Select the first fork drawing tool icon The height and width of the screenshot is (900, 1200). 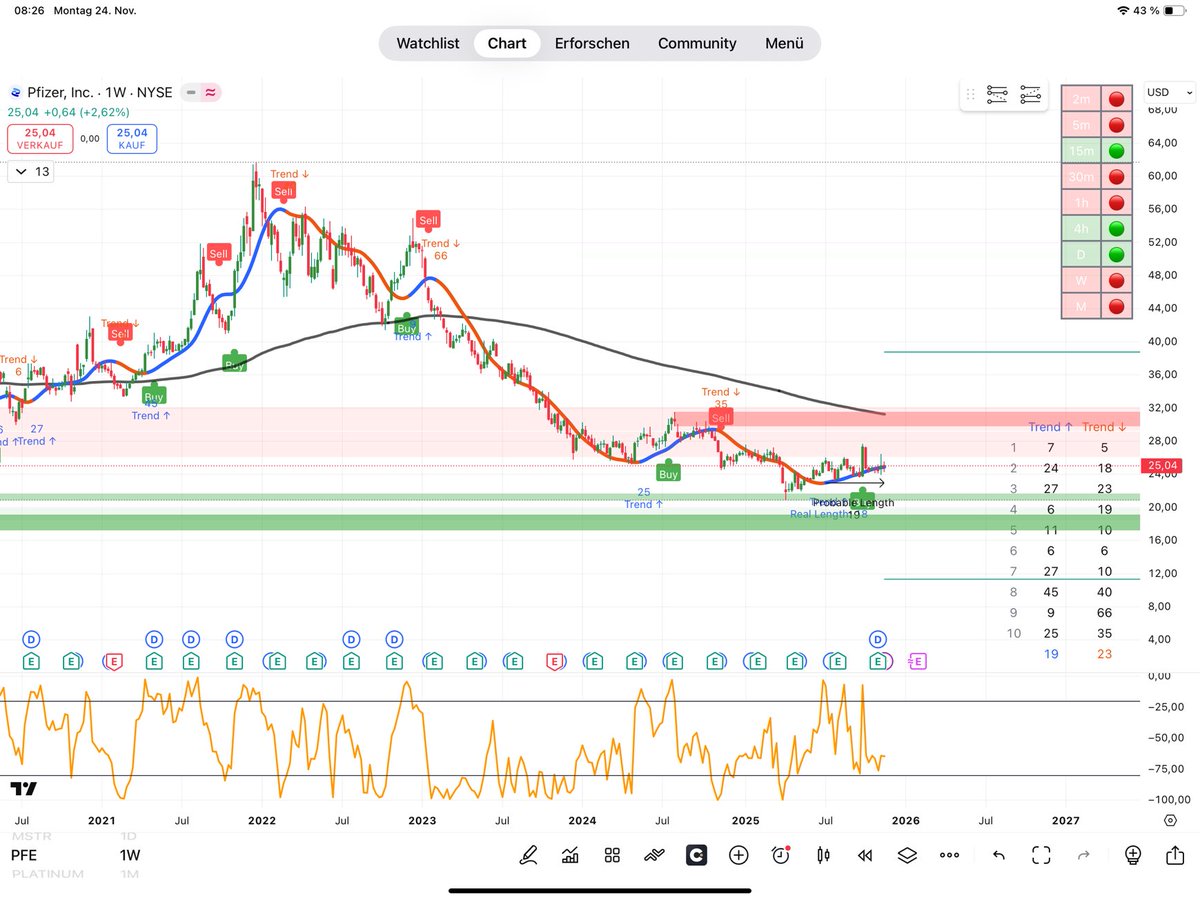pos(997,95)
